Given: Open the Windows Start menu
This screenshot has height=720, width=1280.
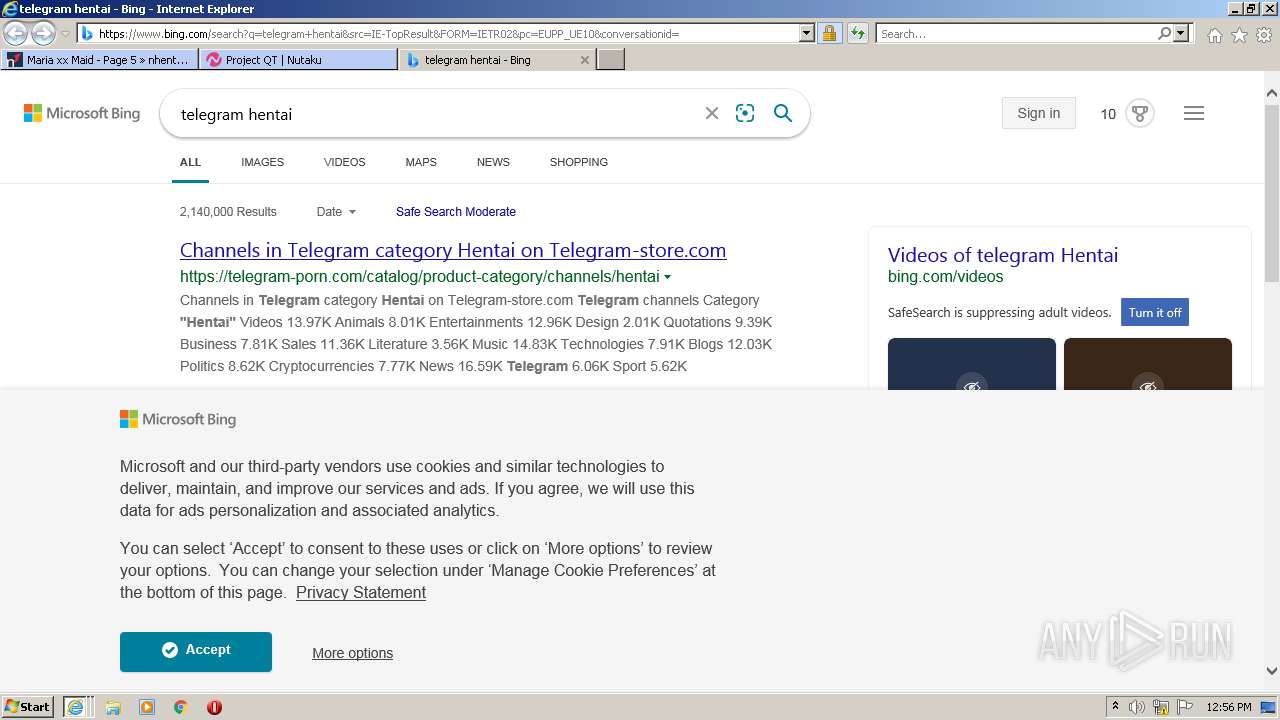Looking at the screenshot, I should click(28, 707).
